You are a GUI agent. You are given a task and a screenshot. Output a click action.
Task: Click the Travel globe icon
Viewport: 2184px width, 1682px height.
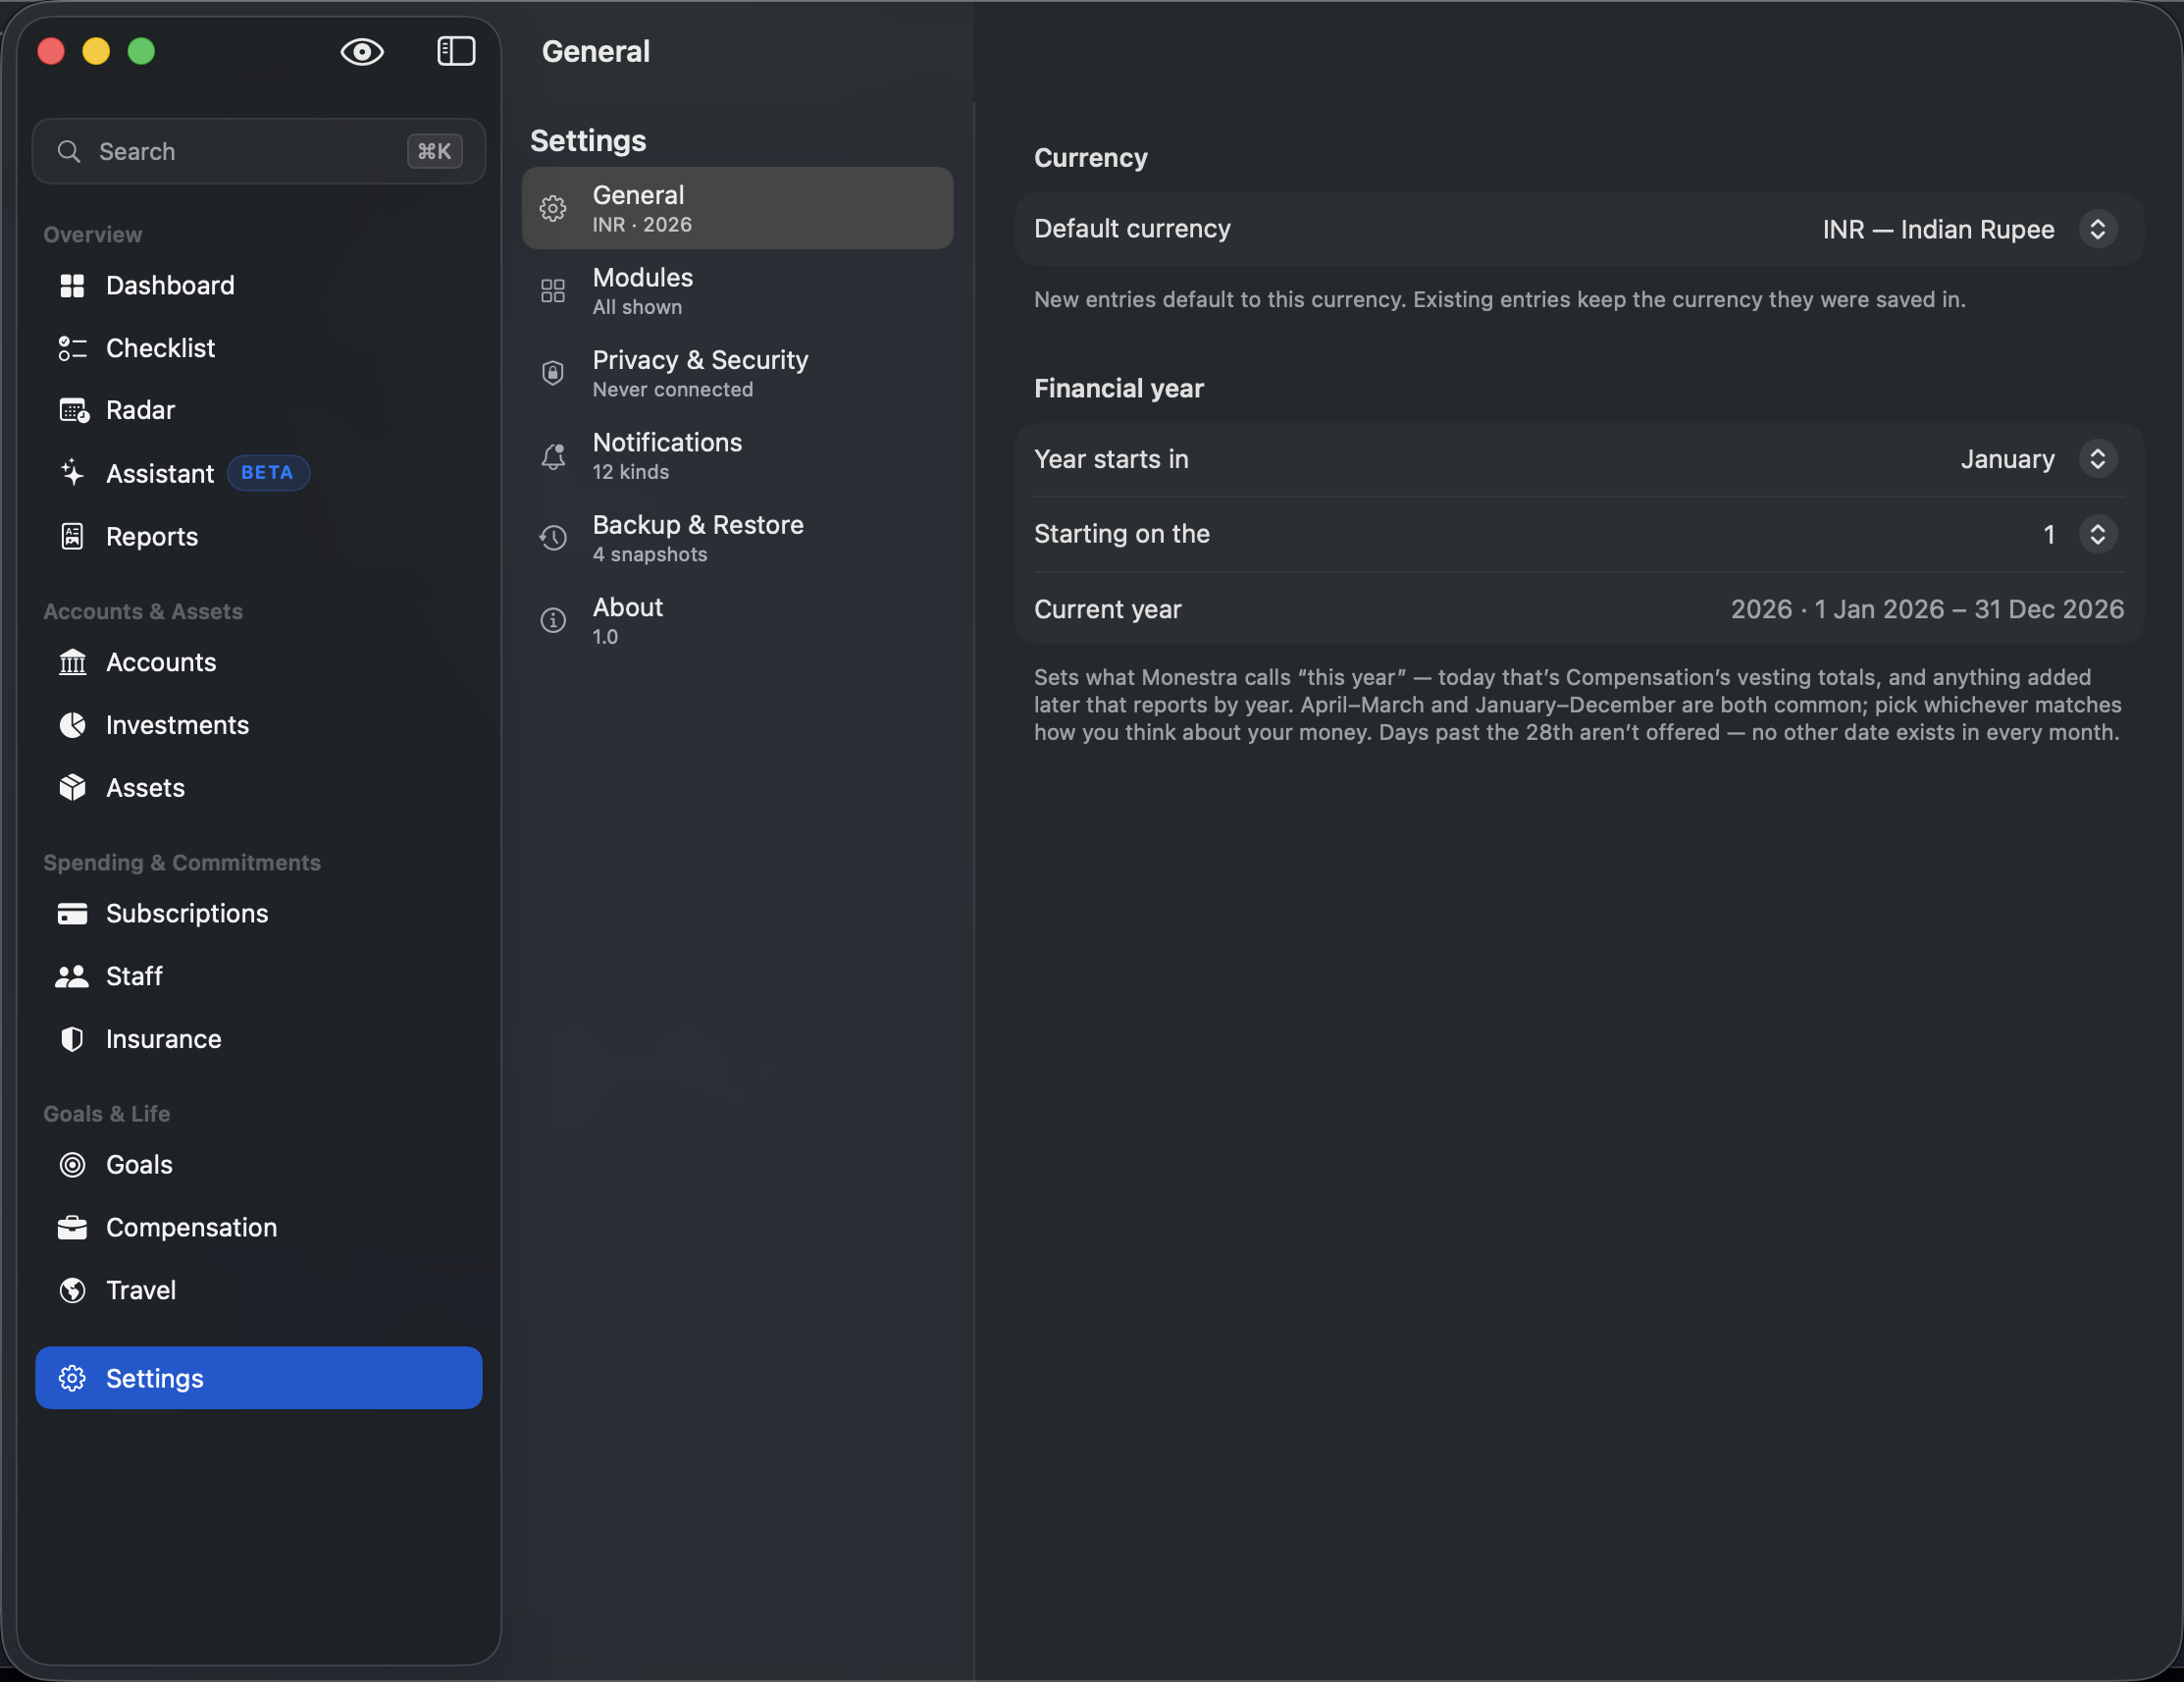coord(72,1291)
